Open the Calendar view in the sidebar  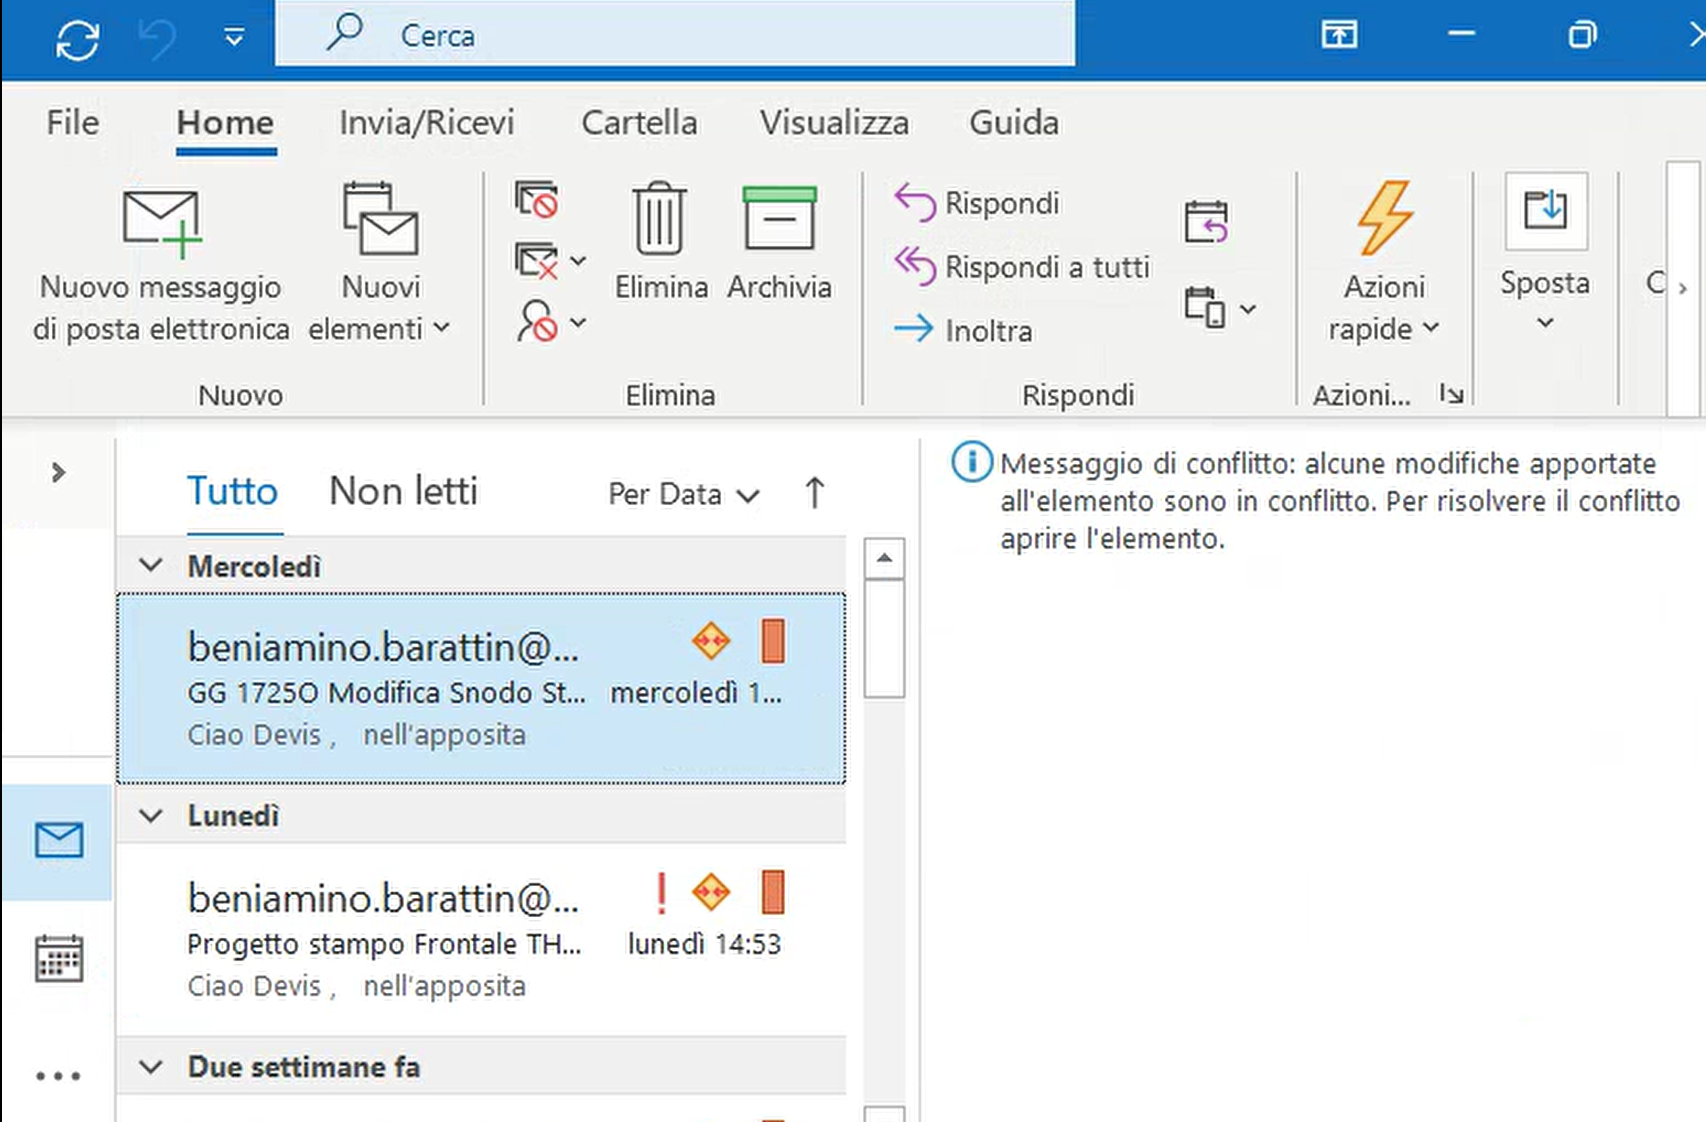[59, 960]
